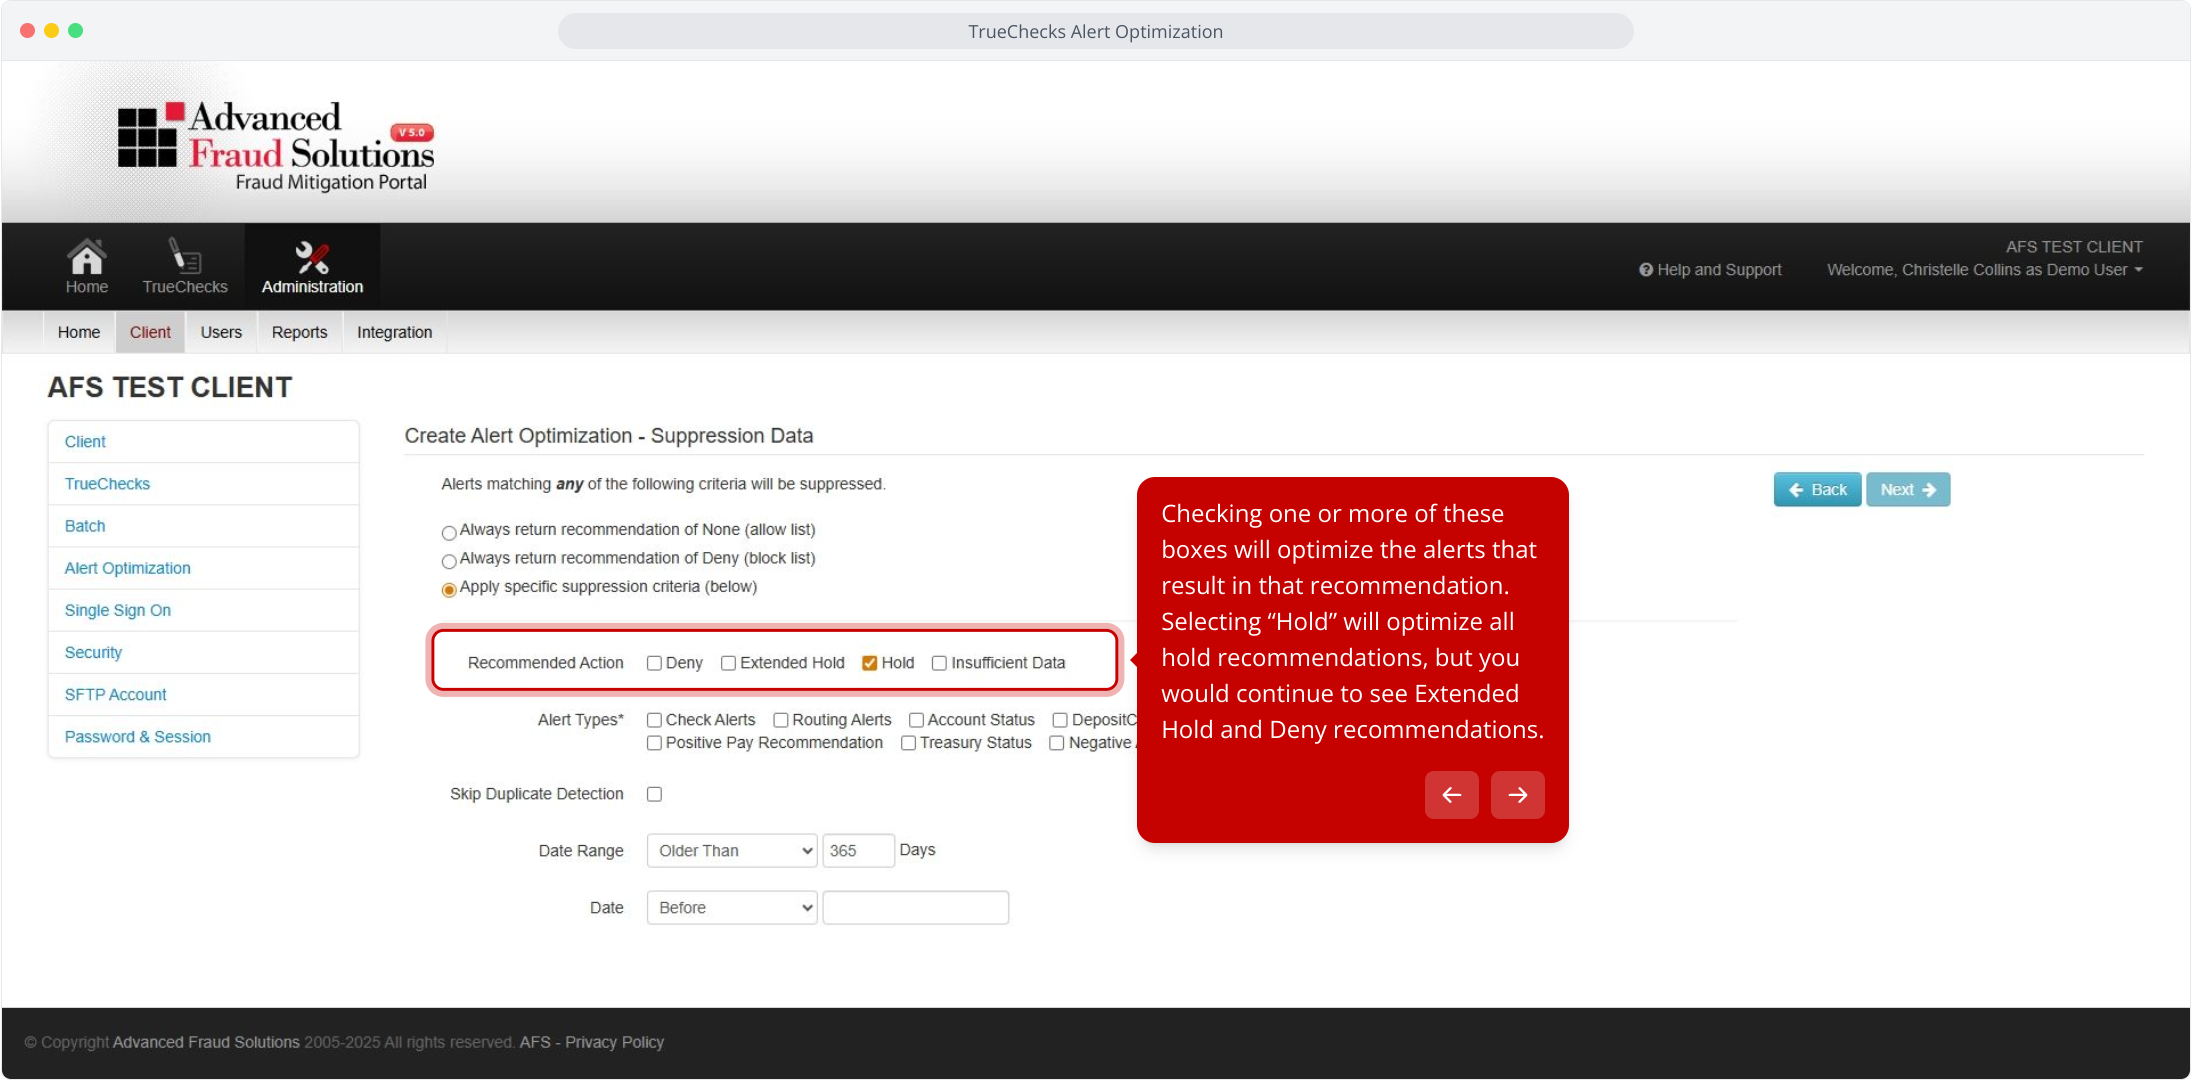Open the TrueChecks pen icon

(x=185, y=256)
